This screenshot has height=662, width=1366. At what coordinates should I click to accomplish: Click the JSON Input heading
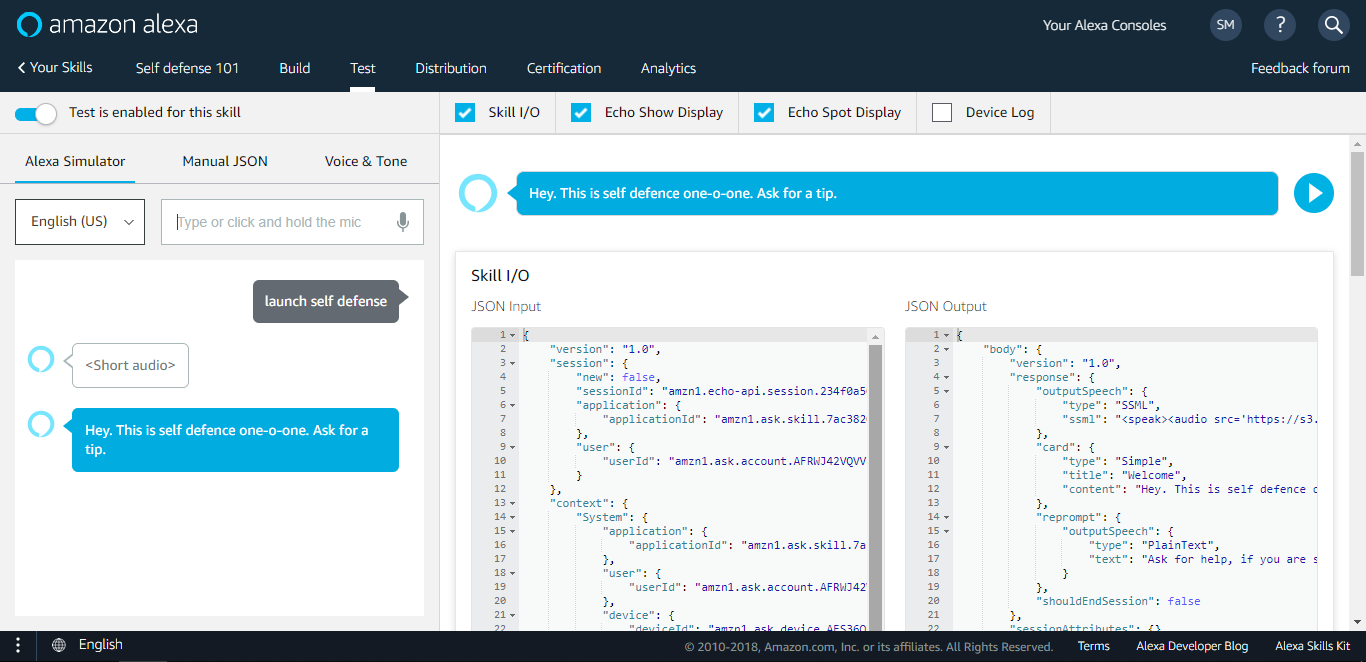tap(506, 306)
